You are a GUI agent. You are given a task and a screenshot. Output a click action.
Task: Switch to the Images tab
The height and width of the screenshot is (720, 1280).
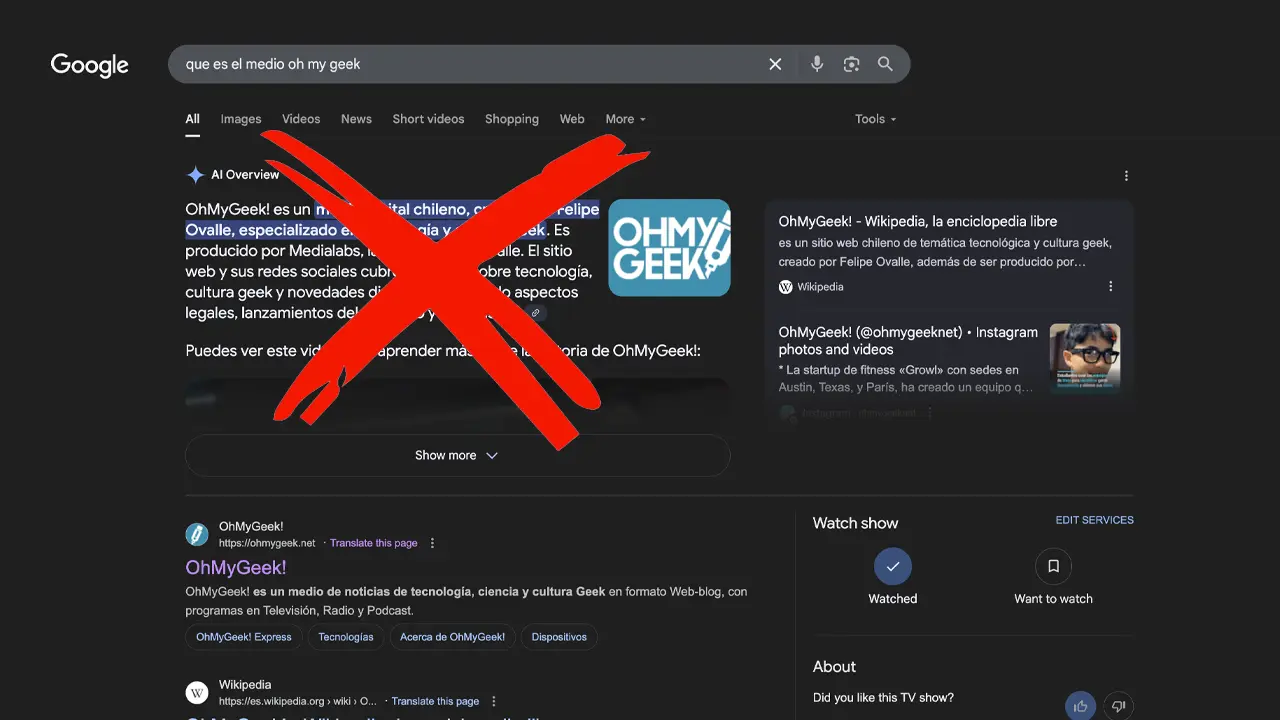click(x=241, y=119)
